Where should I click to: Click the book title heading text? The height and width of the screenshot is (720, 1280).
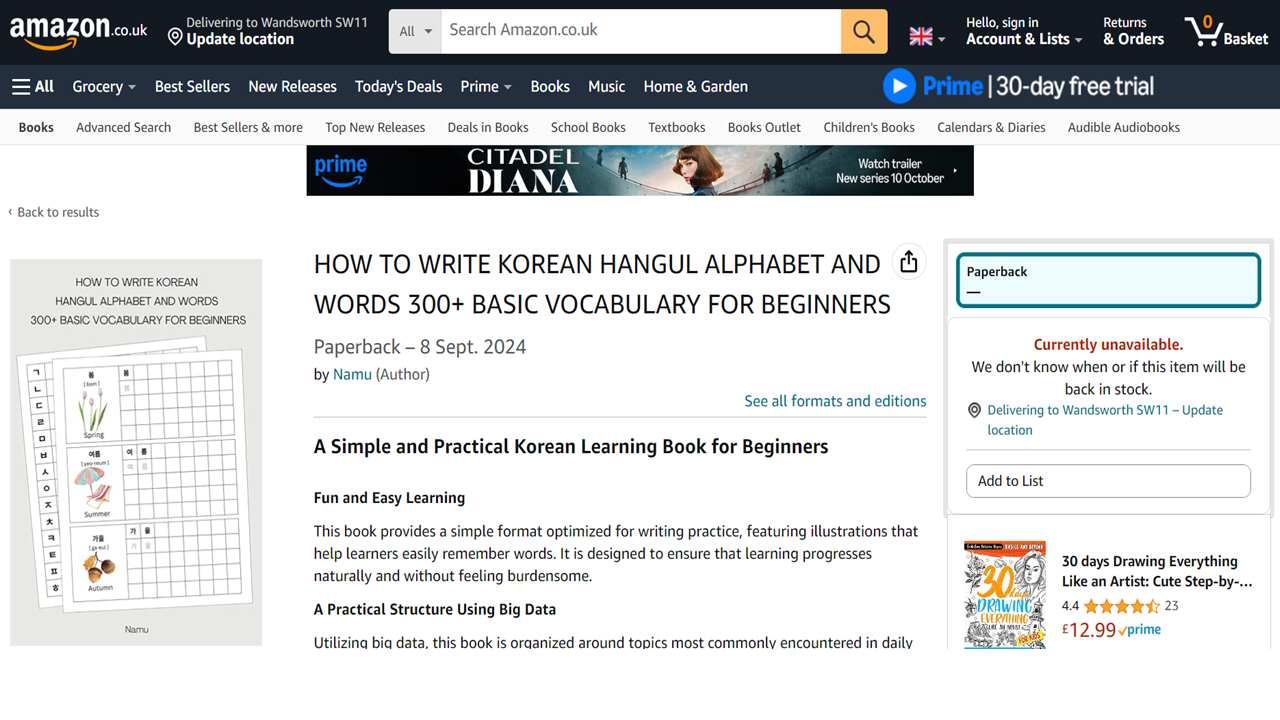(602, 284)
